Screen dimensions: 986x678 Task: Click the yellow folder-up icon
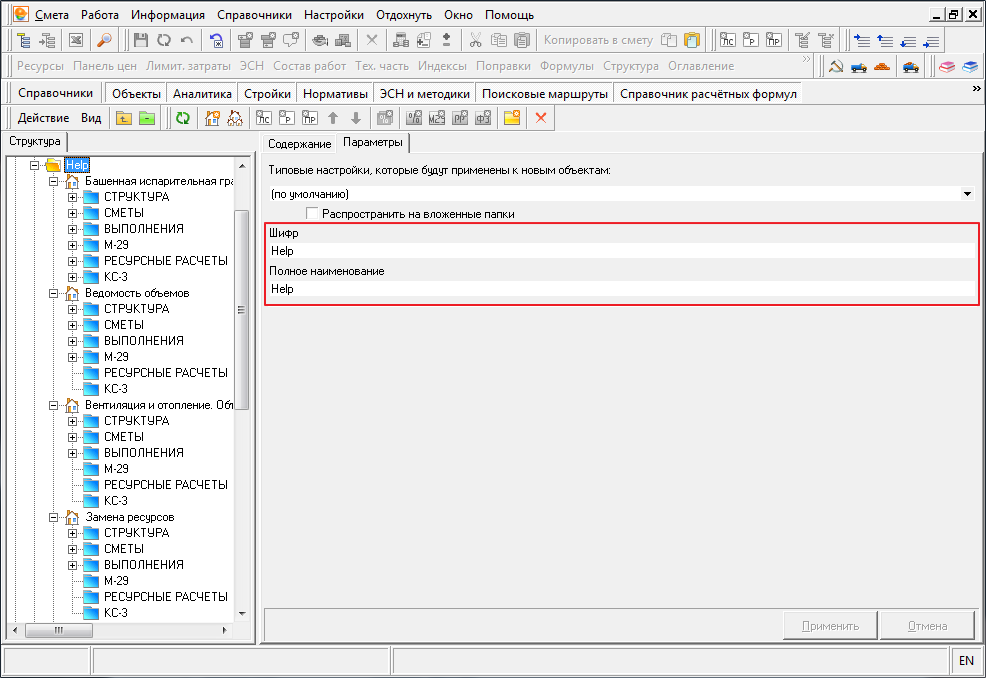(123, 118)
